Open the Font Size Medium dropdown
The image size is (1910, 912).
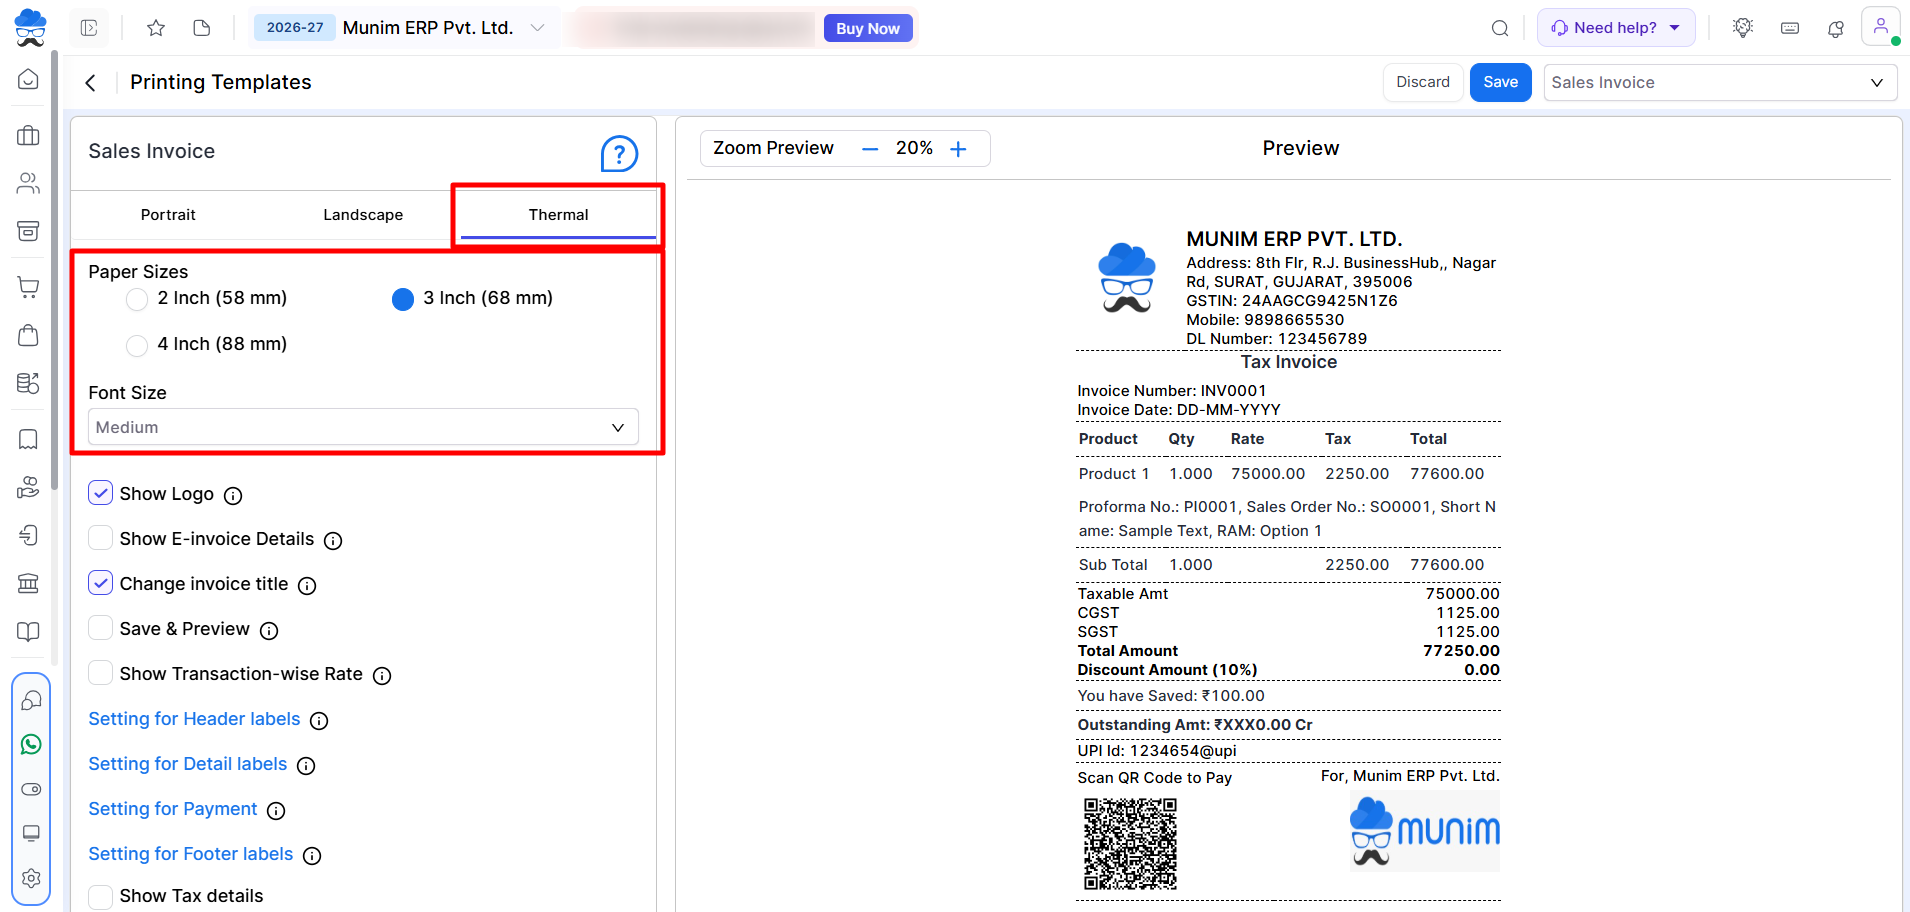[363, 427]
